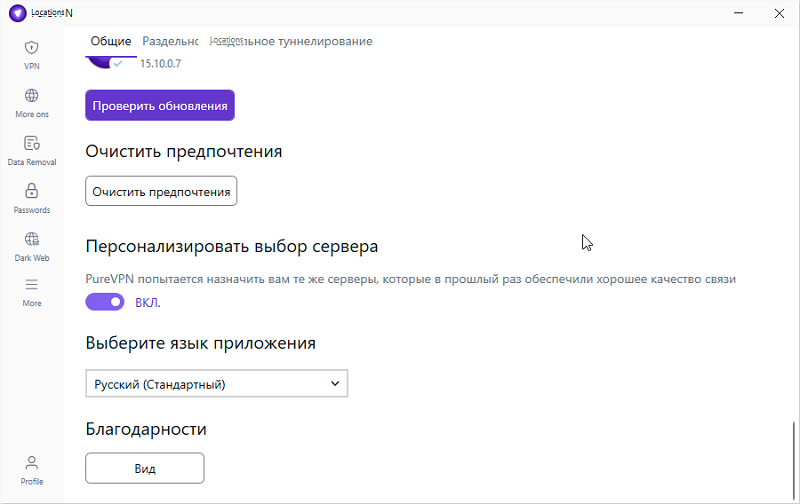Close the PureVPN window
Image resolution: width=800 pixels, height=504 pixels.
(x=778, y=14)
